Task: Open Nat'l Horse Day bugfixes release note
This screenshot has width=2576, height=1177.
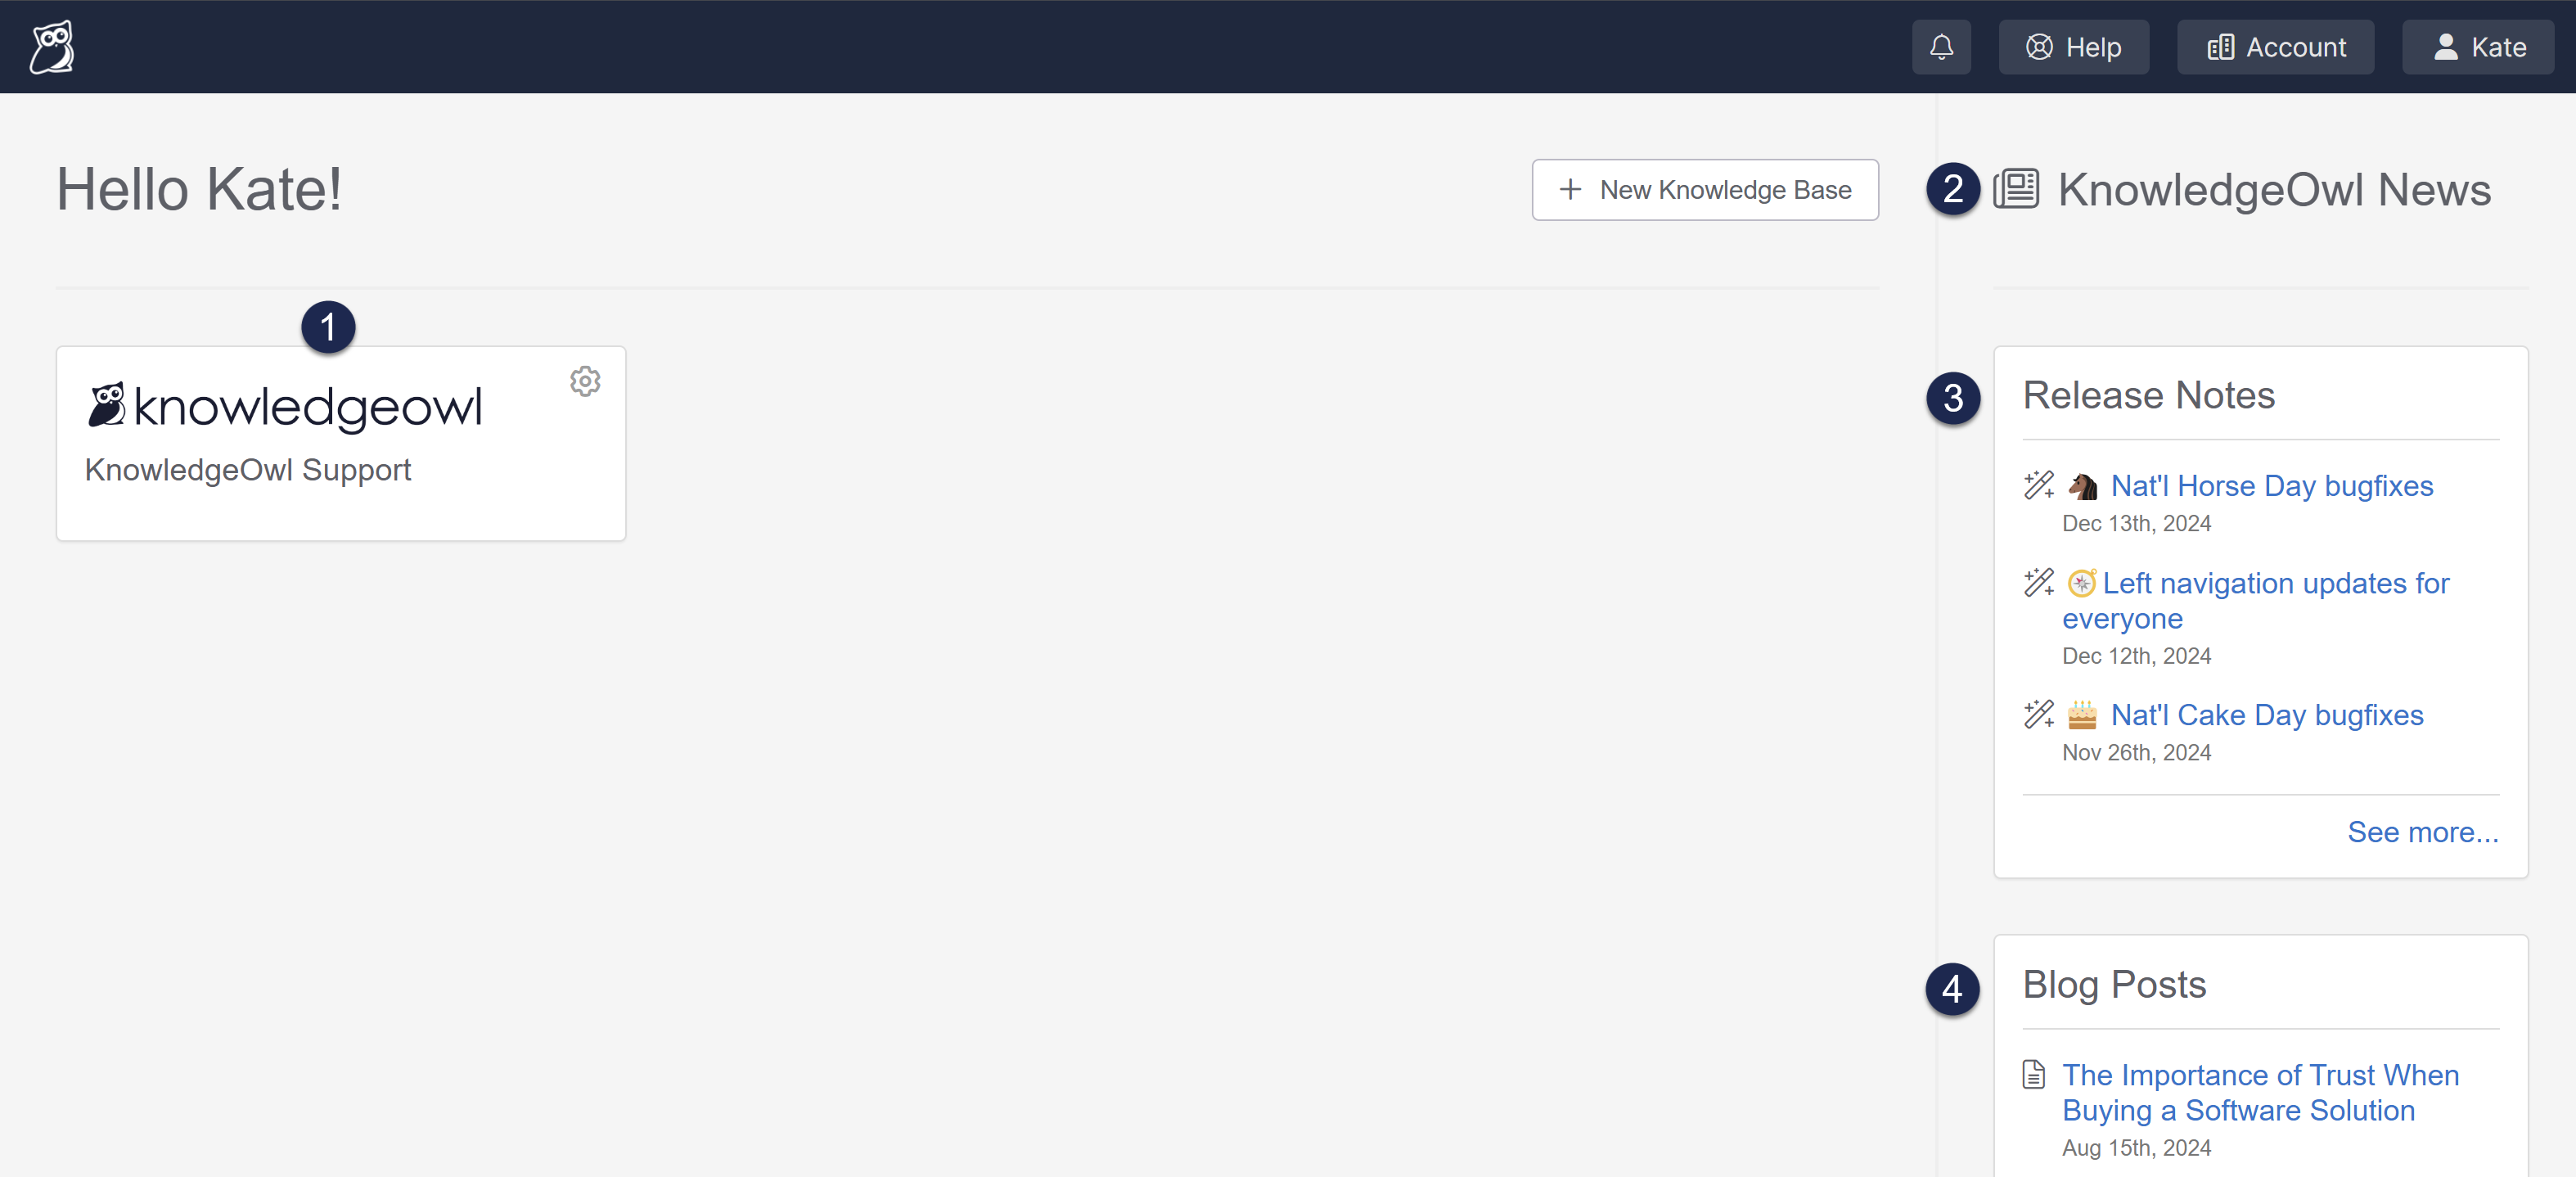Action: (x=2271, y=486)
